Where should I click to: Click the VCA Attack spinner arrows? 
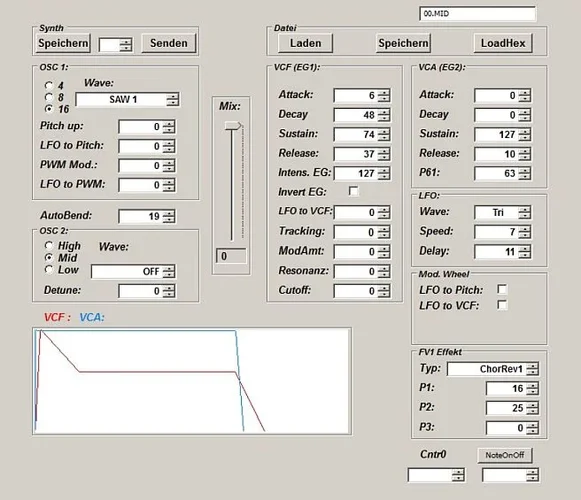pyautogui.click(x=525, y=95)
